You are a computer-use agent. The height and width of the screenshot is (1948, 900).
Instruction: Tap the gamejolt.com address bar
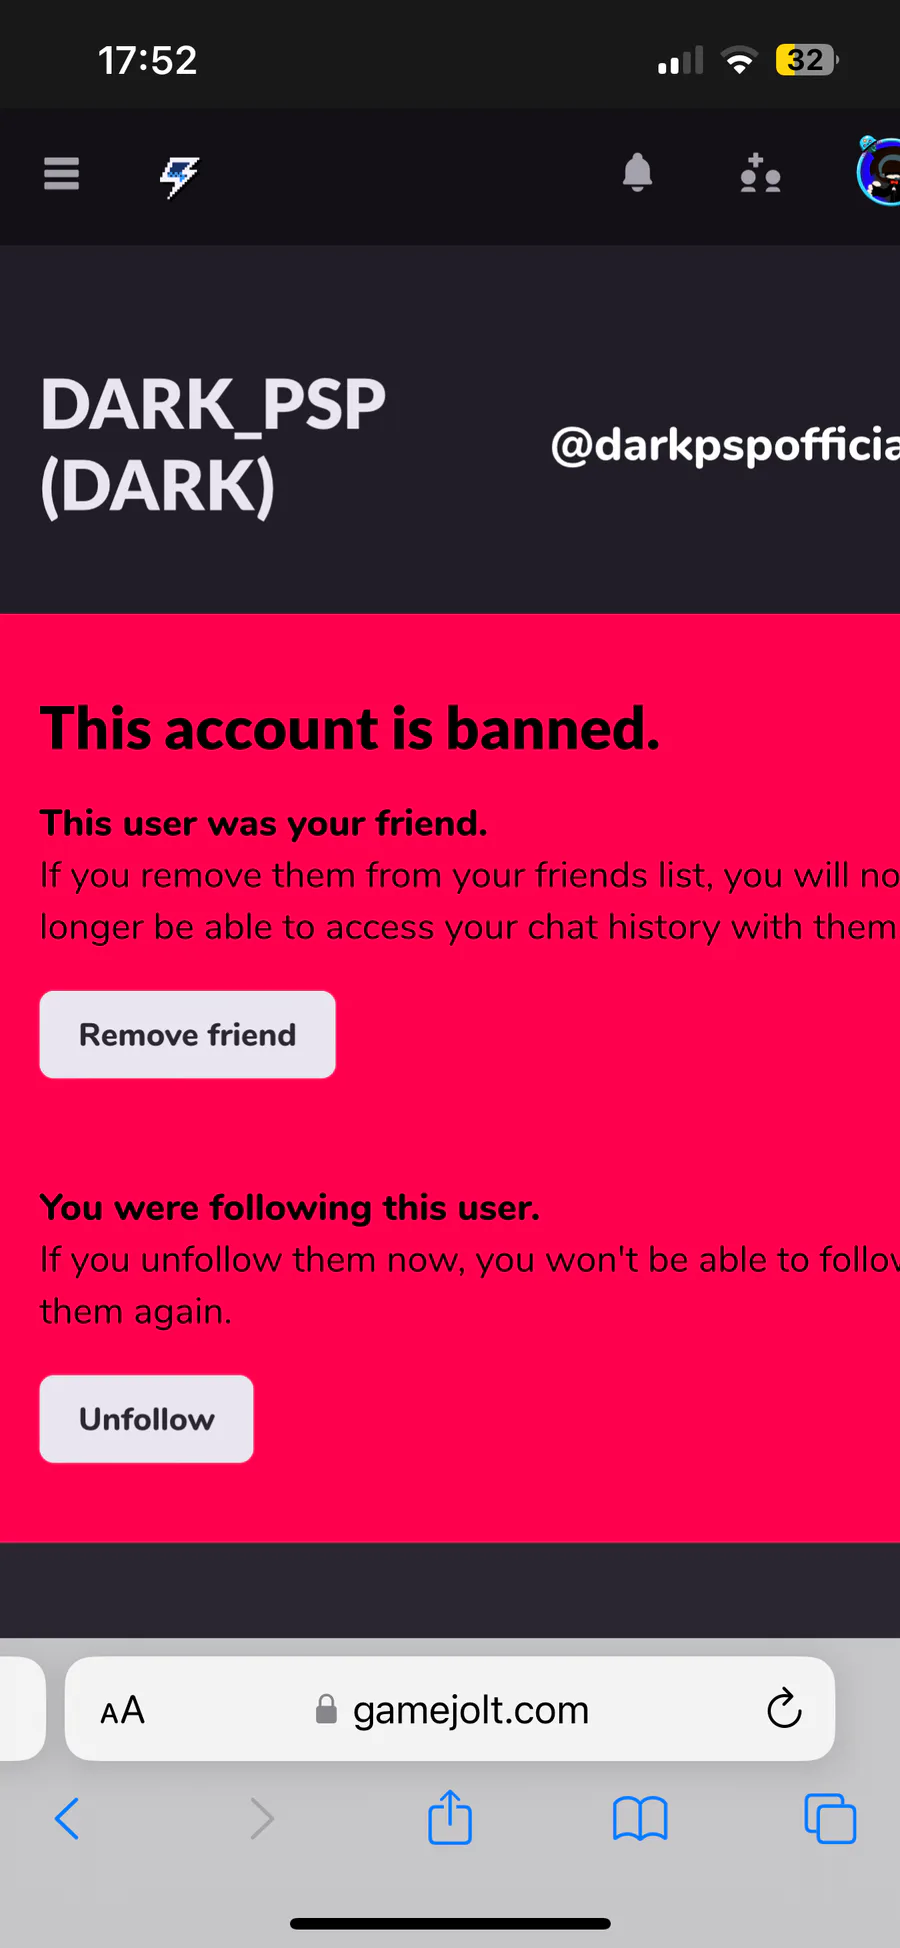coord(450,1709)
